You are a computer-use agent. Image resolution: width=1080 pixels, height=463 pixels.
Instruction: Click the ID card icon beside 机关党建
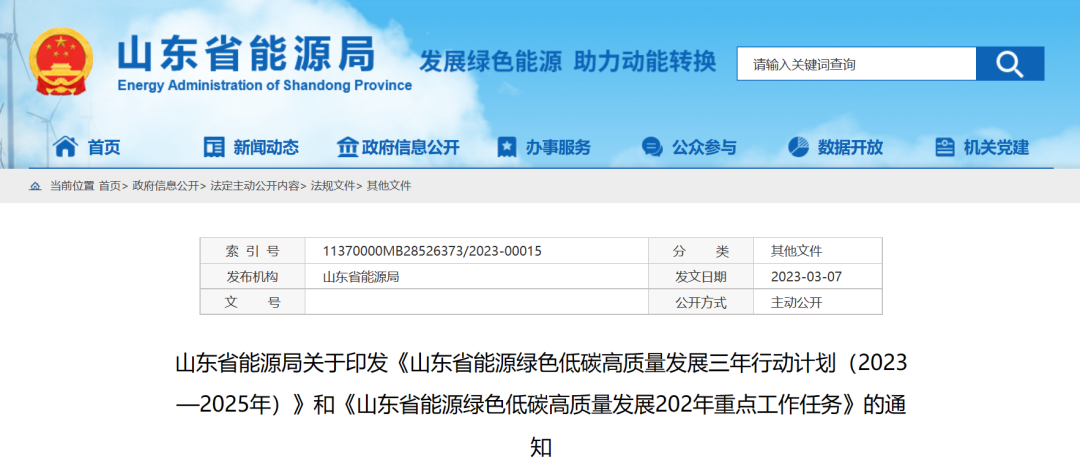coord(944,147)
